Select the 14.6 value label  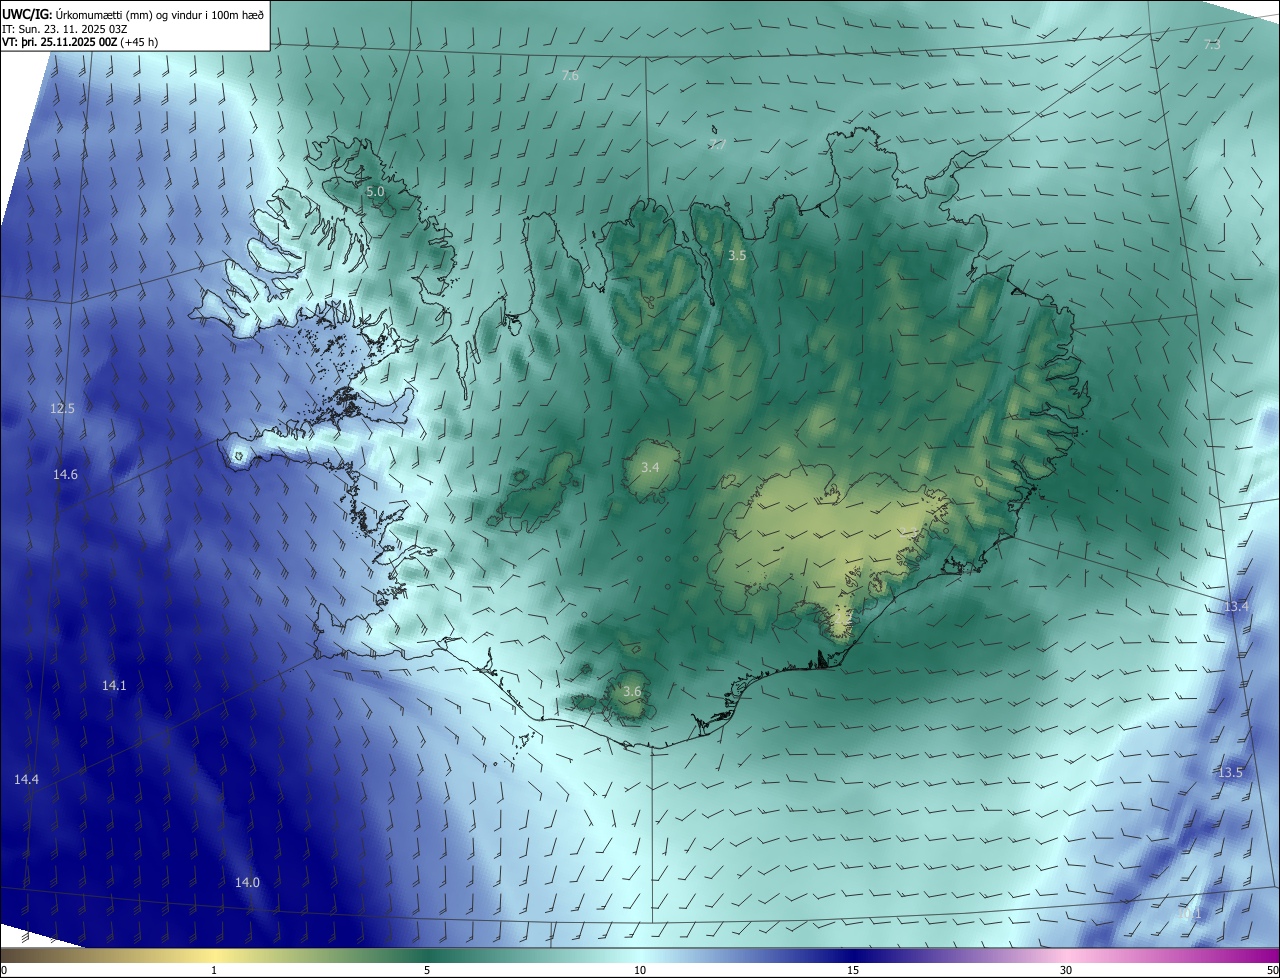(x=65, y=475)
